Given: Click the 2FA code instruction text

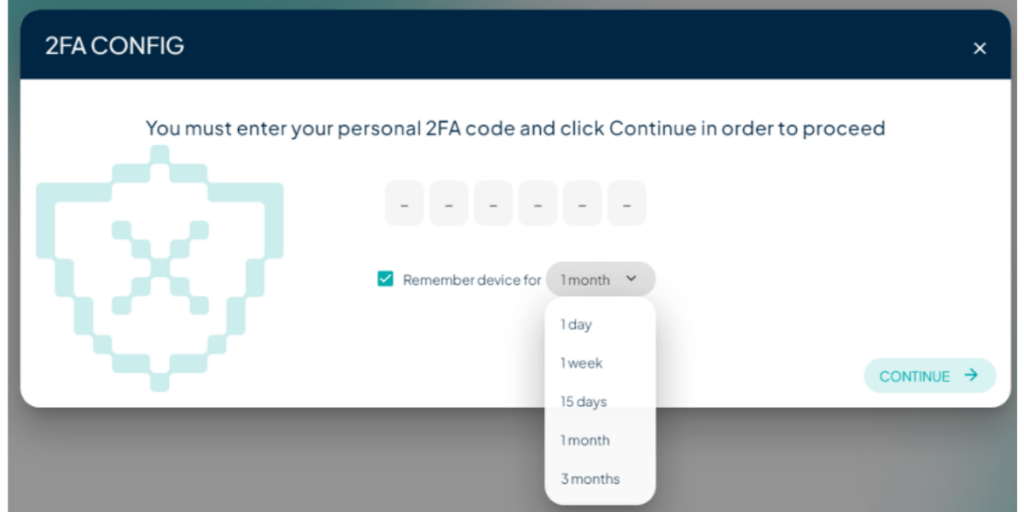Looking at the screenshot, I should (515, 128).
